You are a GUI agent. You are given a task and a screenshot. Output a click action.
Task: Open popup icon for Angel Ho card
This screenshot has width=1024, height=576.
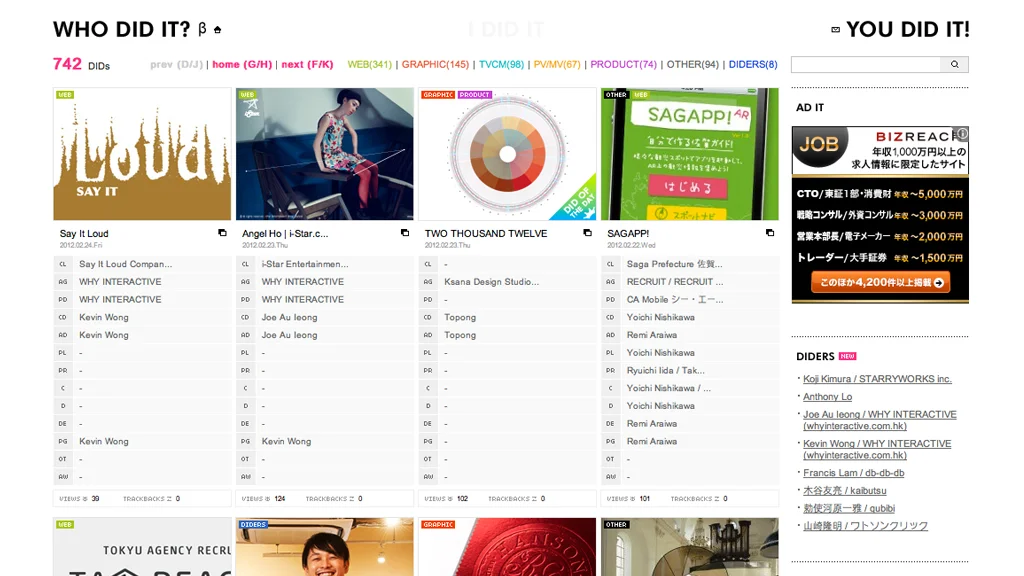click(x=405, y=233)
